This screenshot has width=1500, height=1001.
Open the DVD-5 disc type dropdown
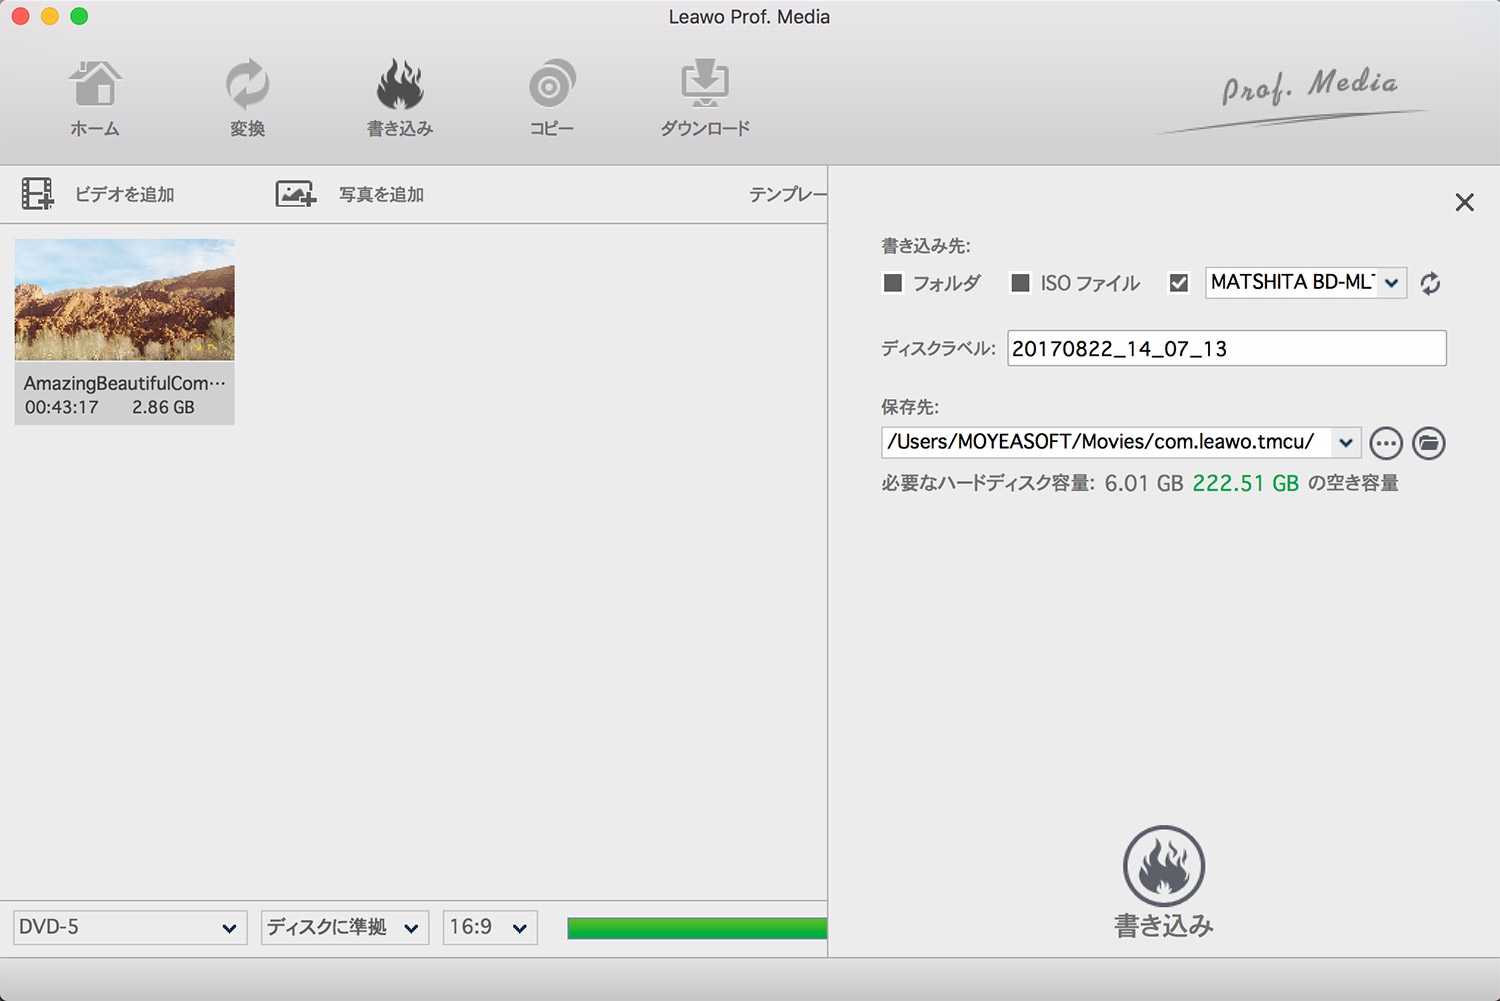coord(130,927)
